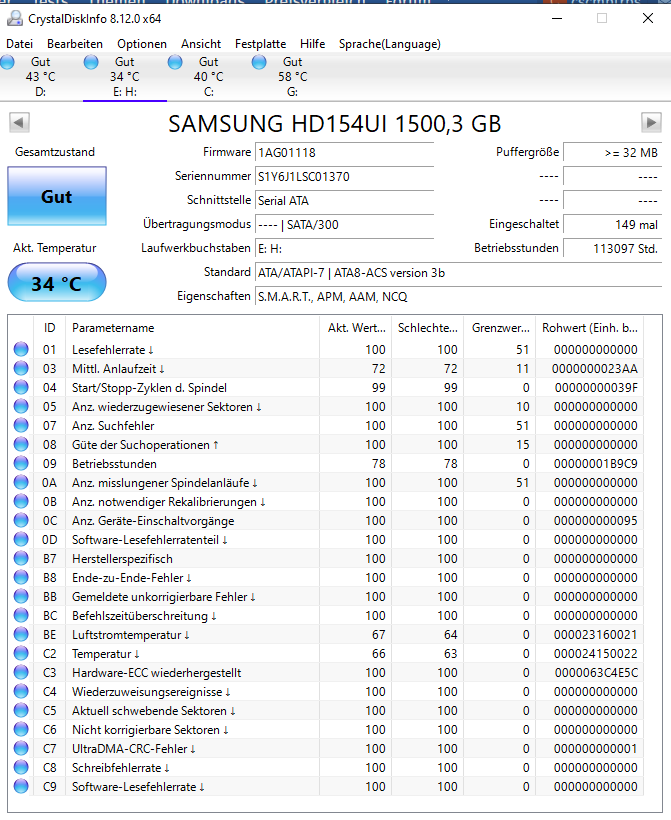Click status icon for misslungener Spindelanläufe row
Screen dimensions: 671x820
[x=21, y=483]
